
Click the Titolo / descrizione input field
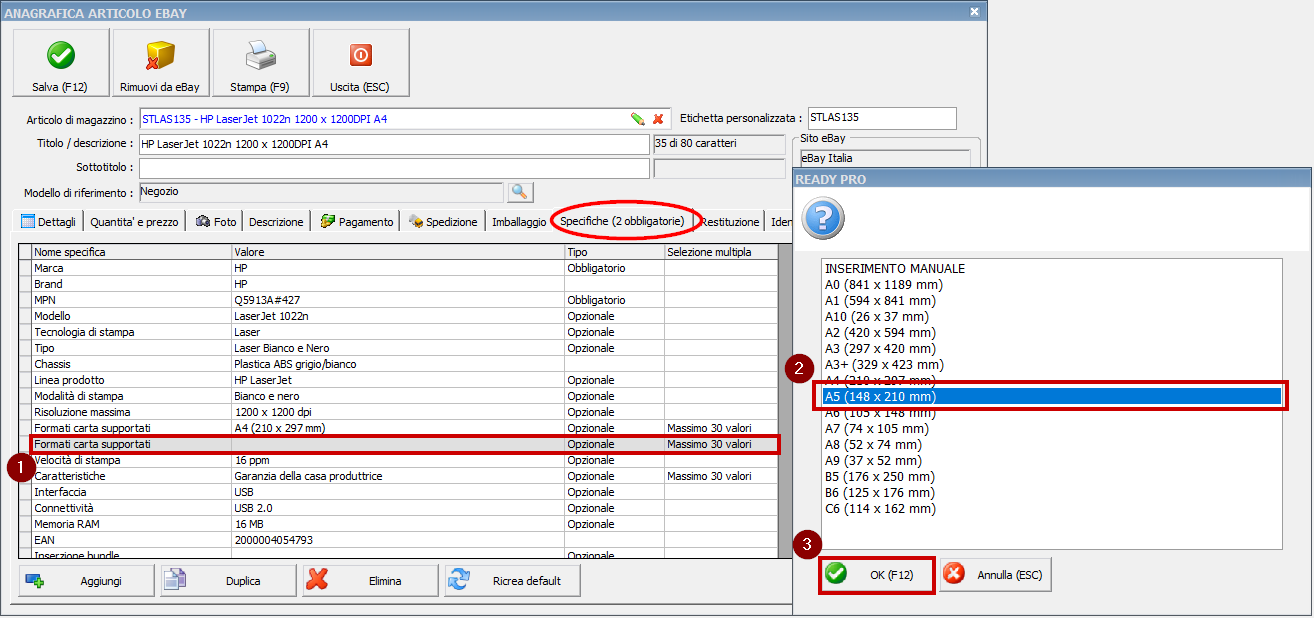point(394,145)
